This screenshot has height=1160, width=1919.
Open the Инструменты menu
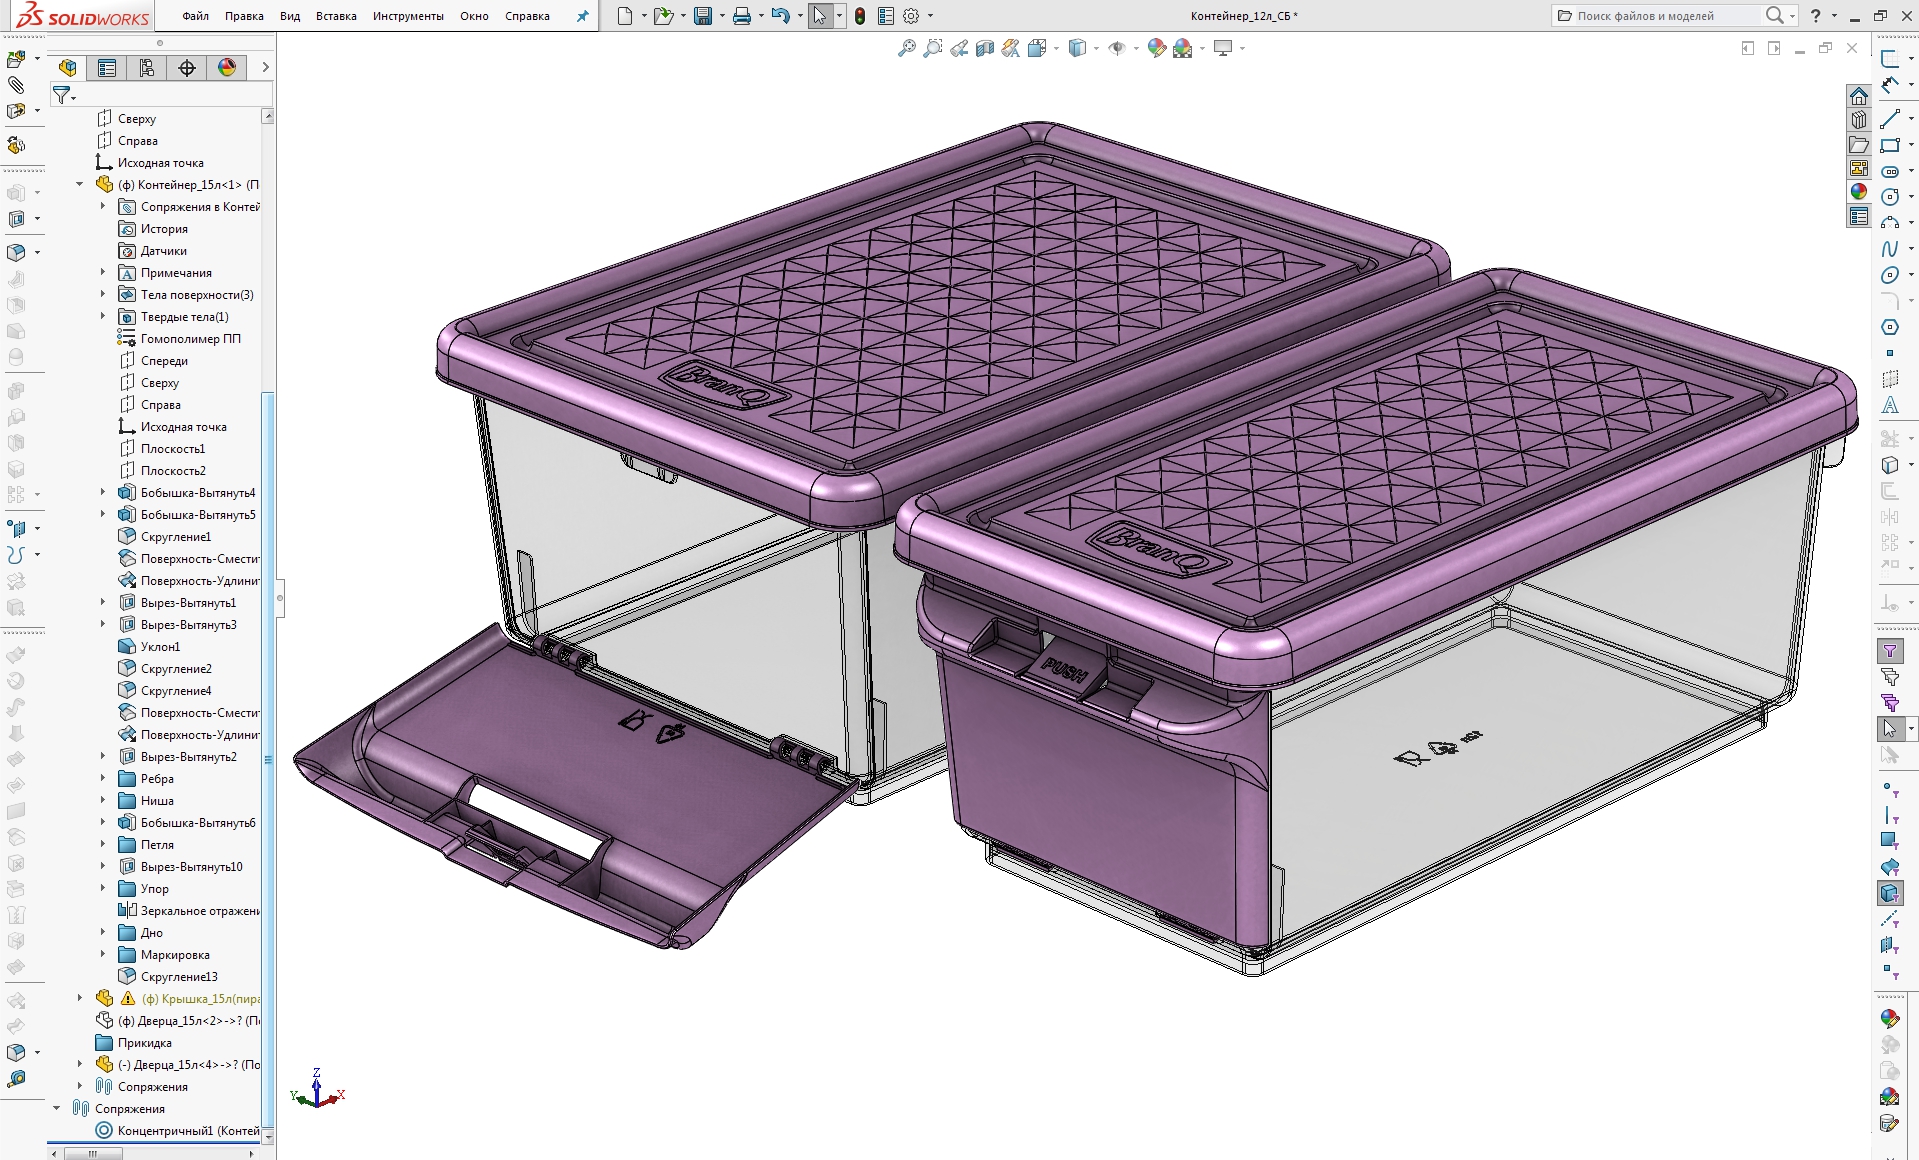(x=407, y=16)
